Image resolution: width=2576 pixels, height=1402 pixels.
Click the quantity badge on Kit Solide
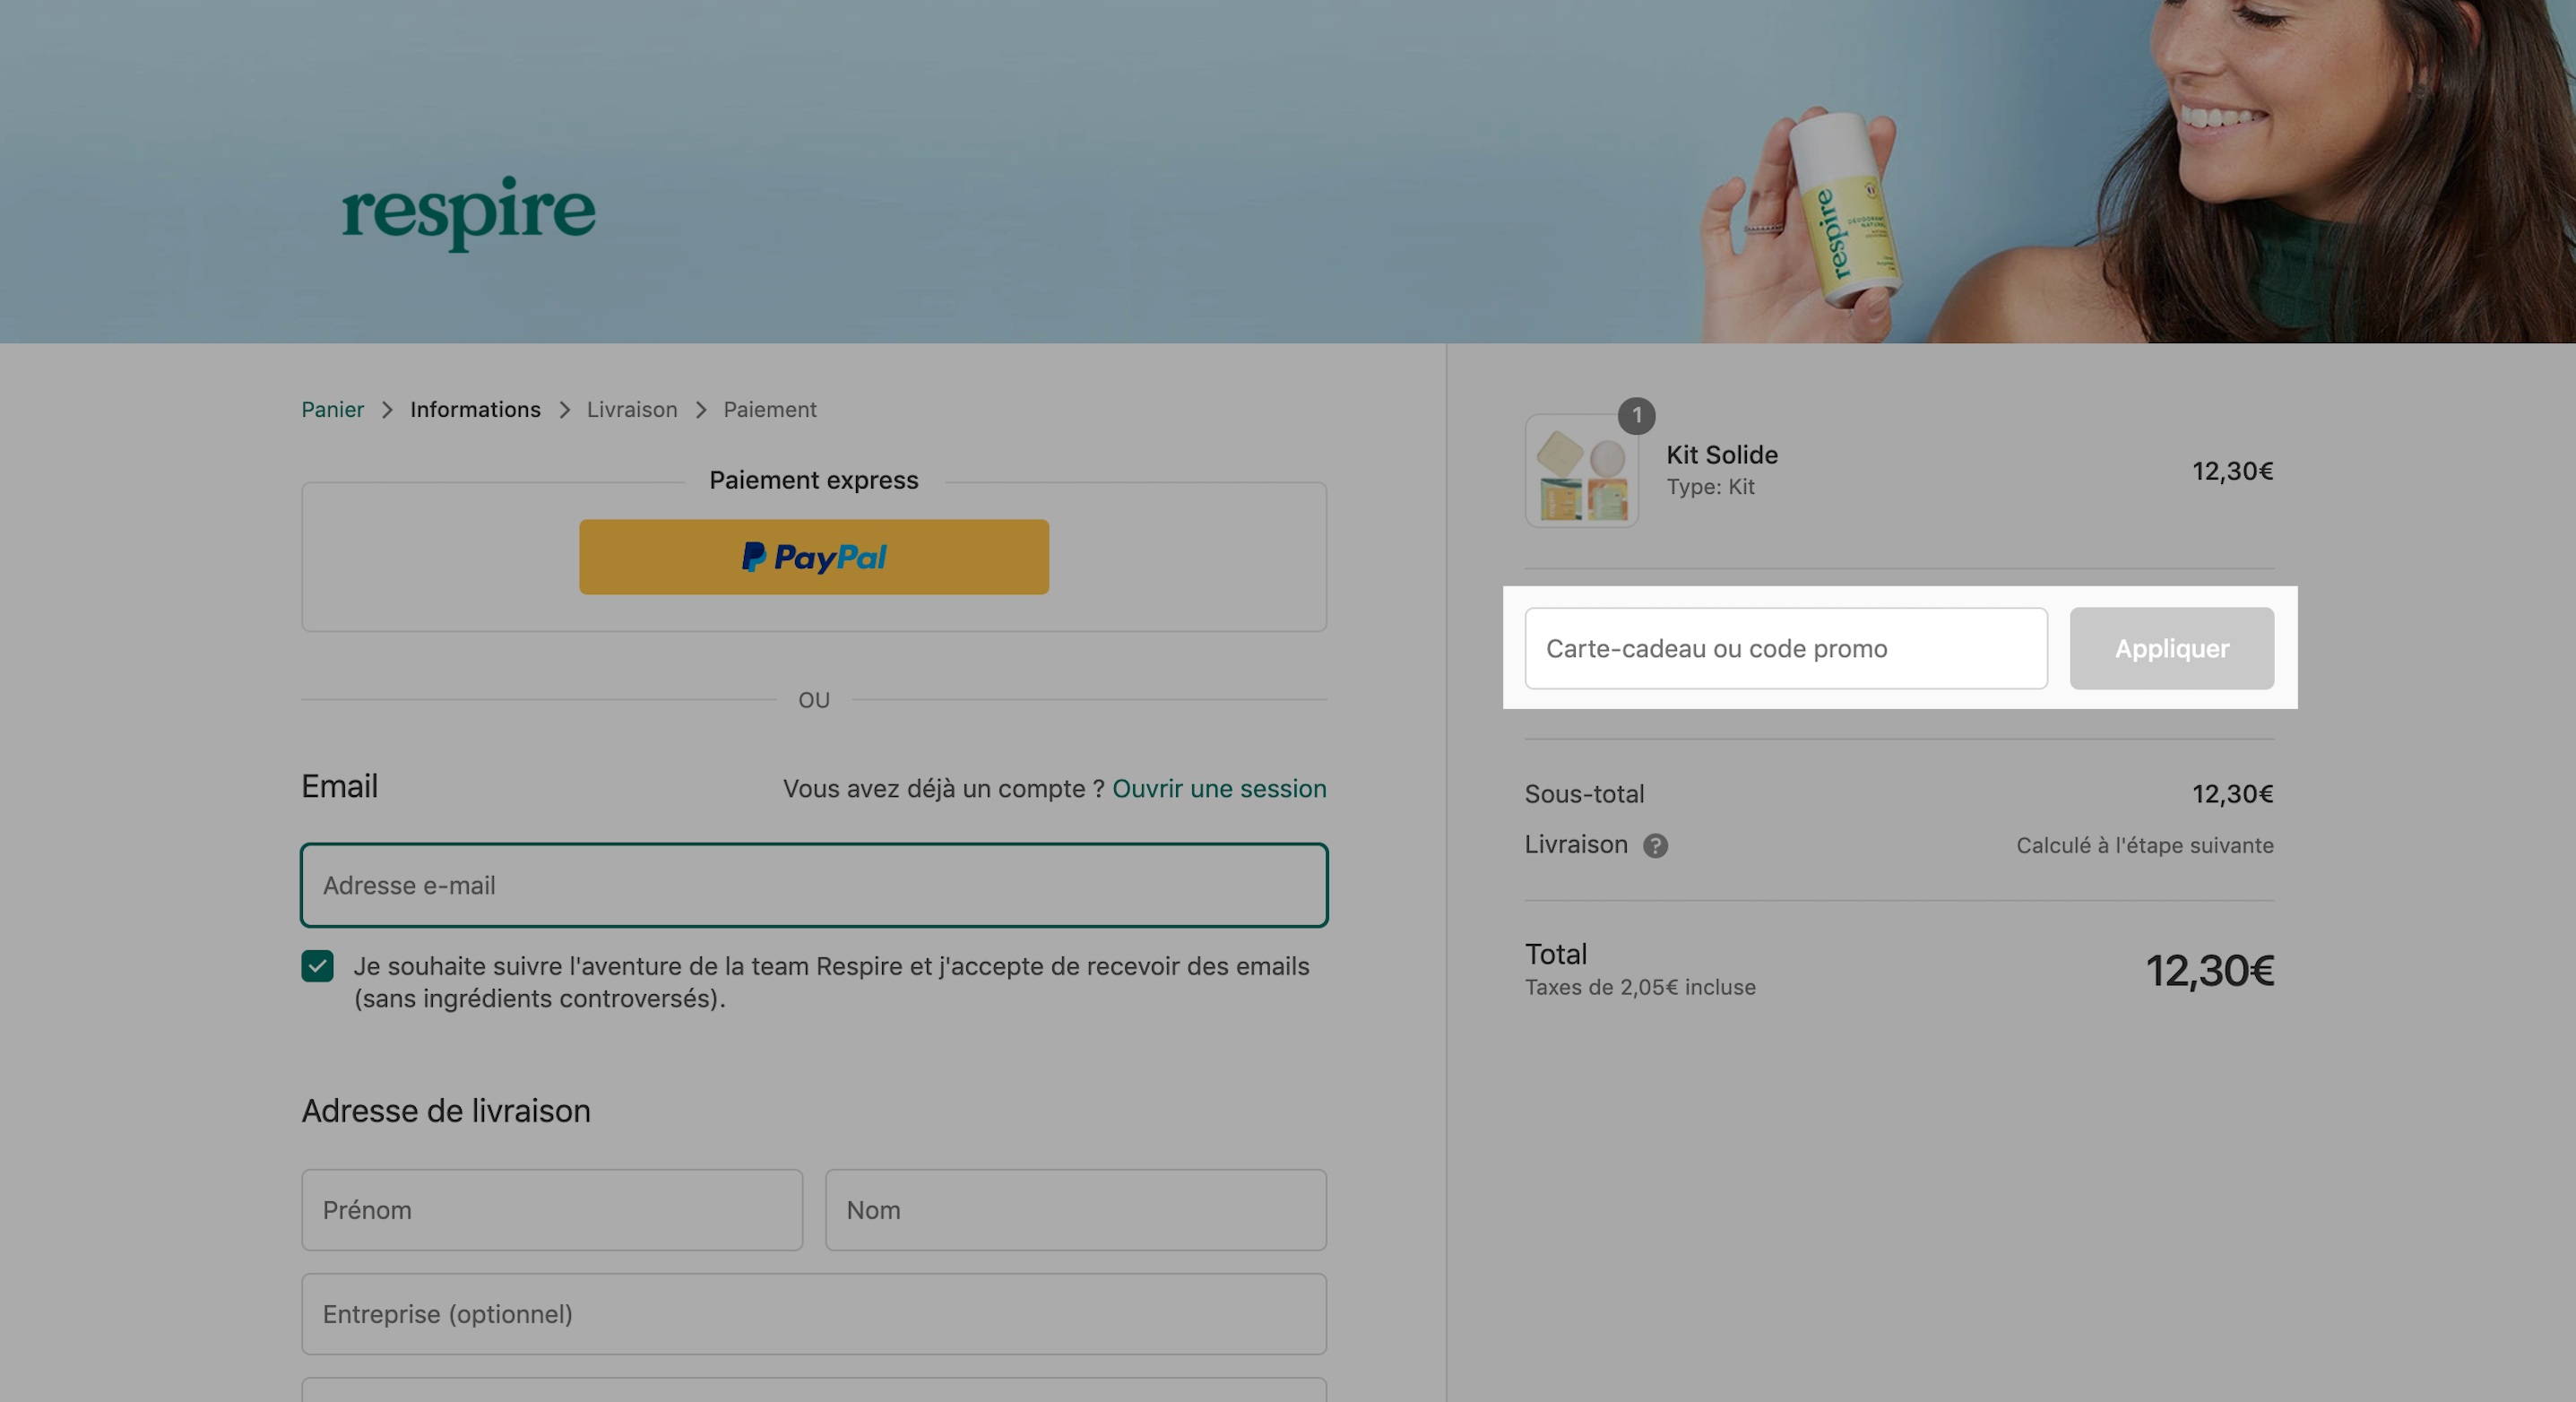1636,415
